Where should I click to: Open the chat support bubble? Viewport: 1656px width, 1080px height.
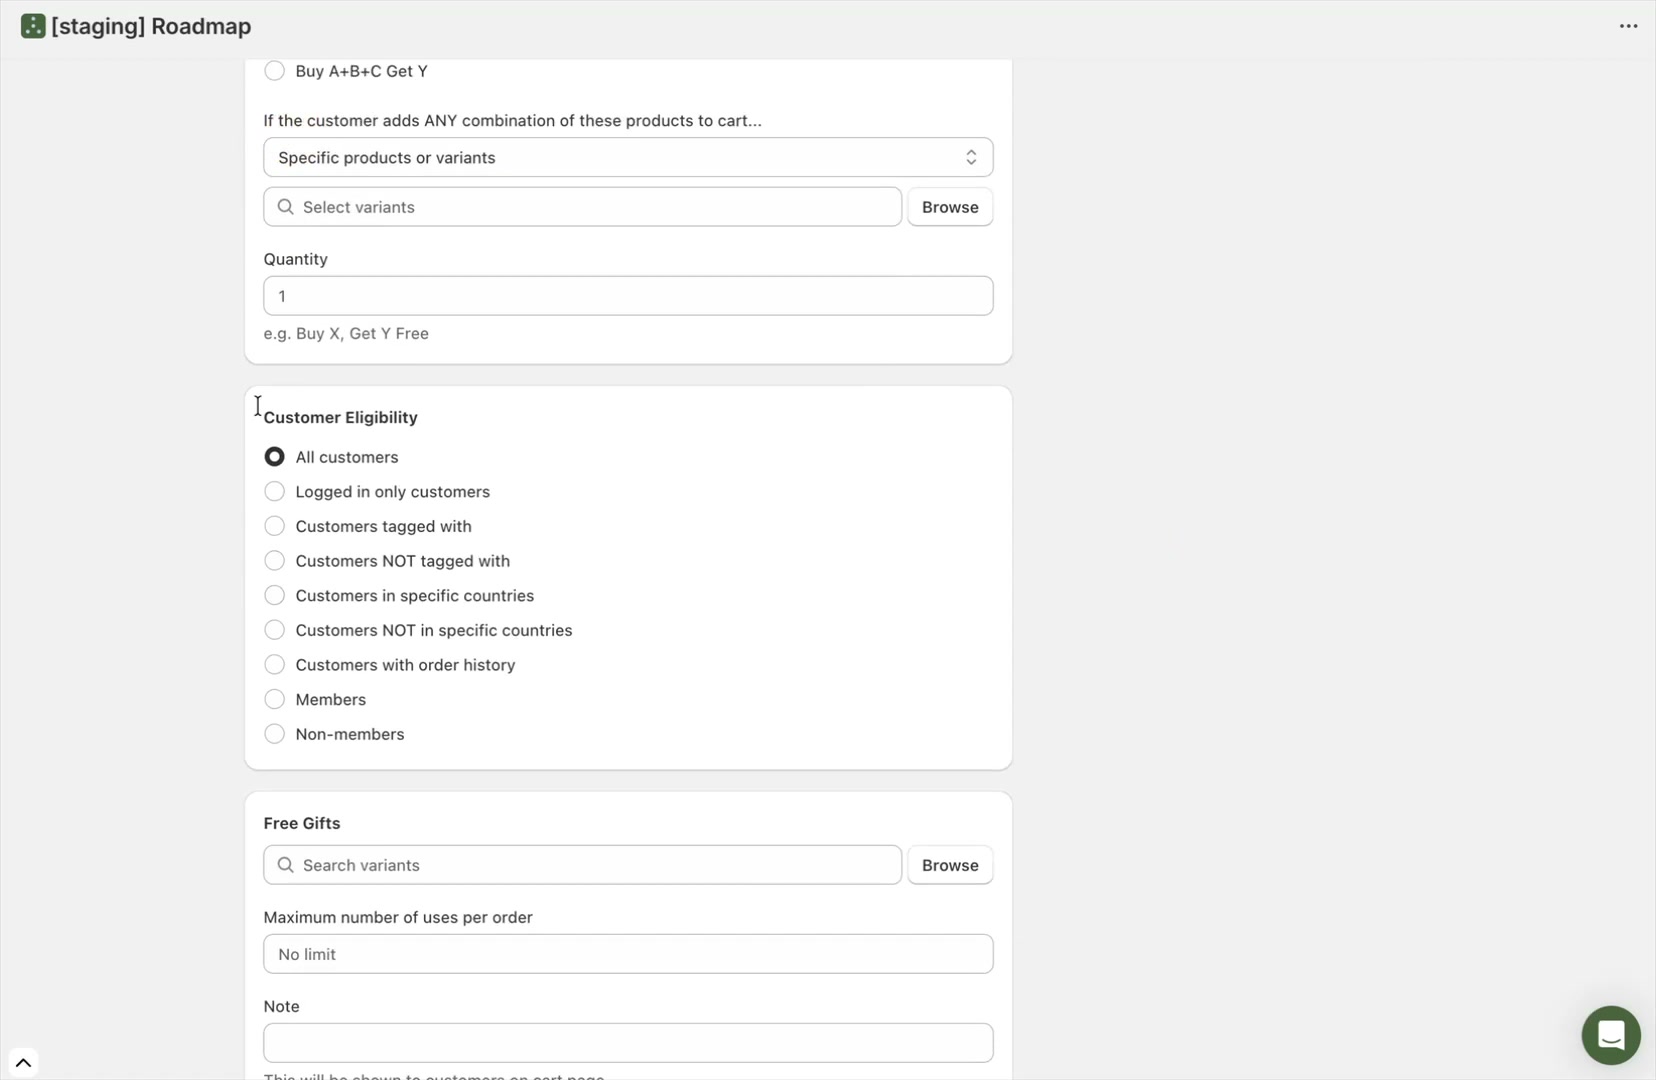click(x=1611, y=1035)
